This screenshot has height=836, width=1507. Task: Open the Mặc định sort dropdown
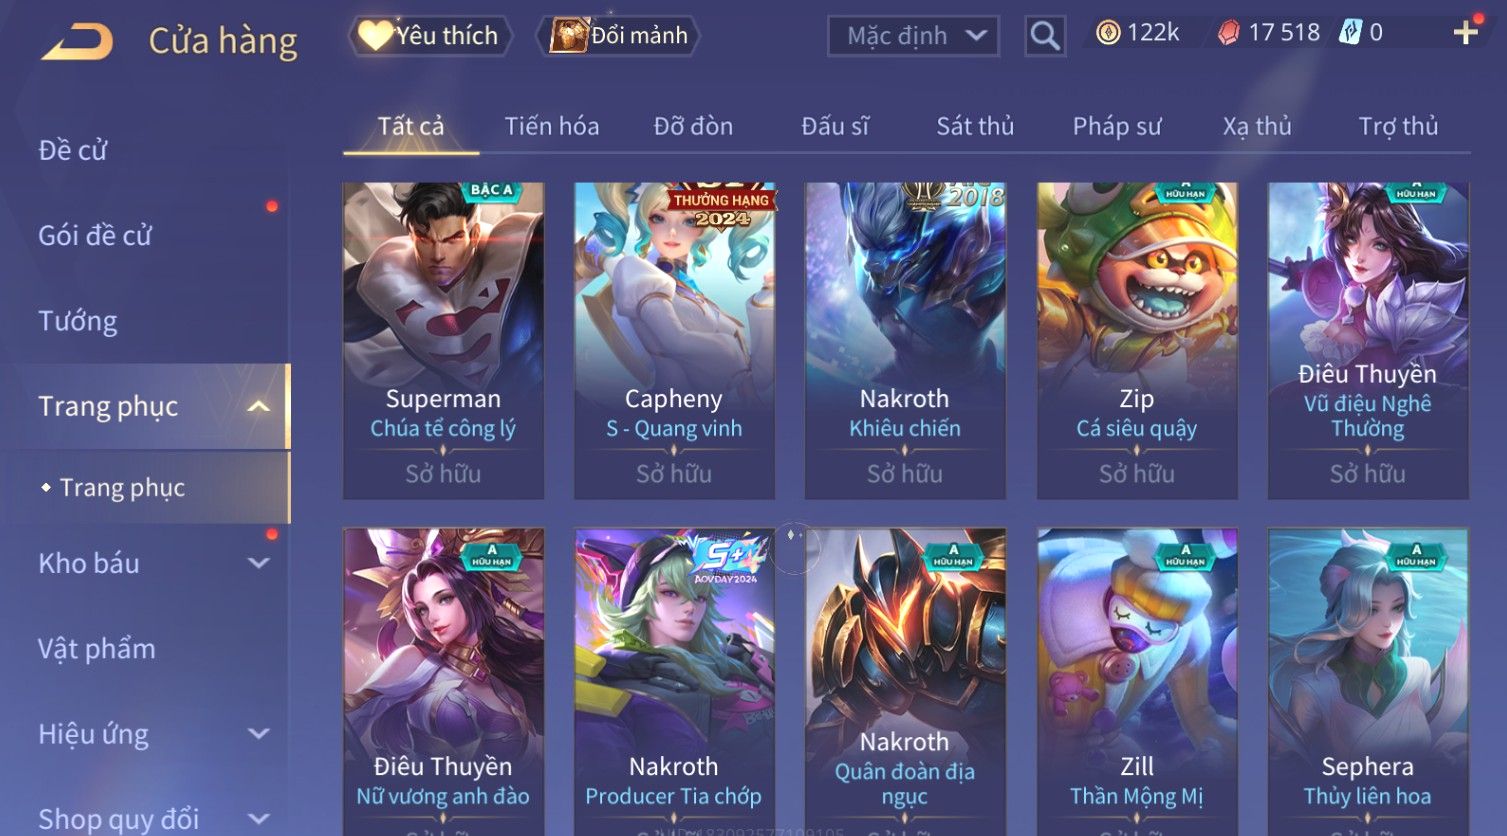913,36
